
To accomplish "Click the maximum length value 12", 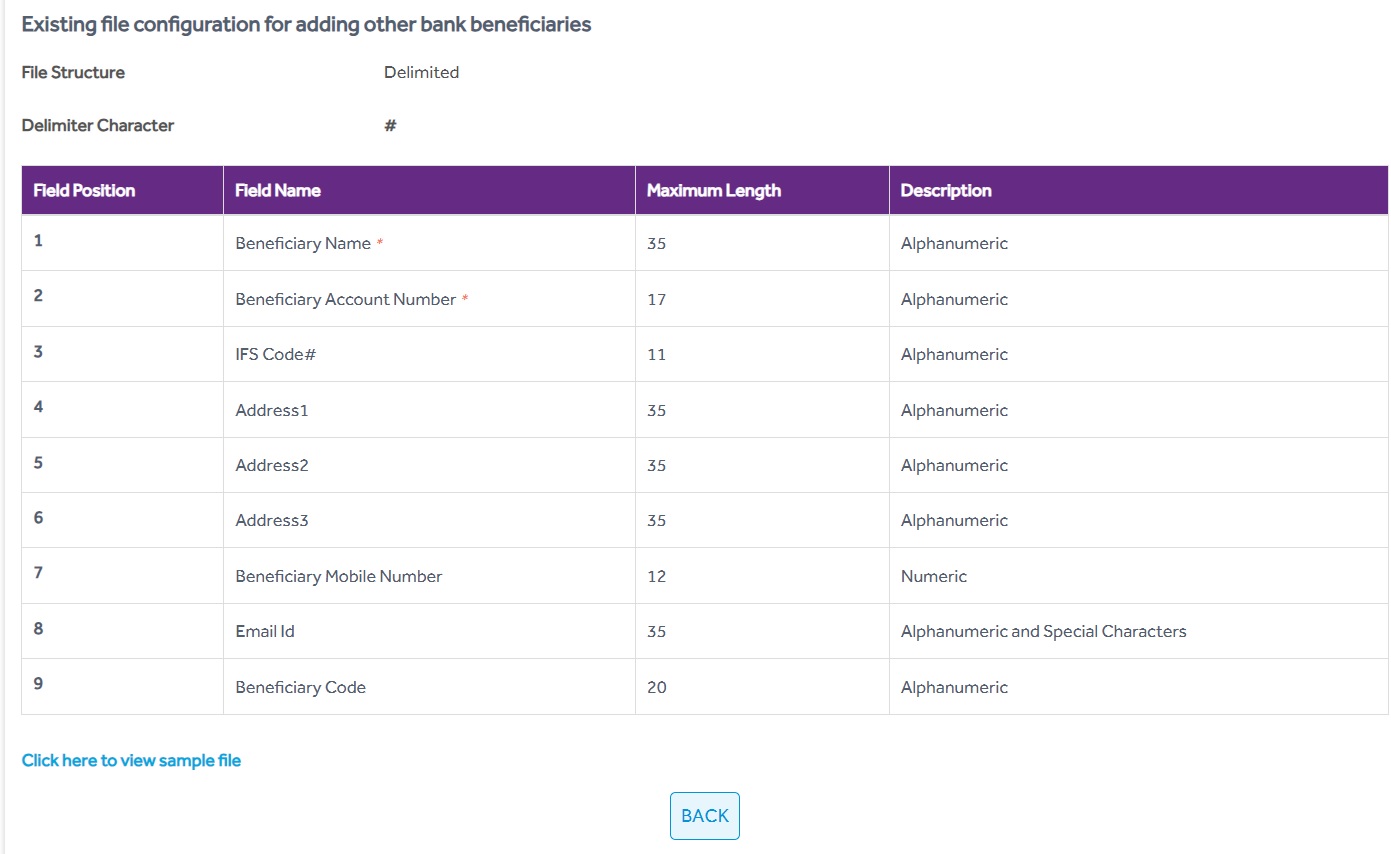I will click(656, 576).
